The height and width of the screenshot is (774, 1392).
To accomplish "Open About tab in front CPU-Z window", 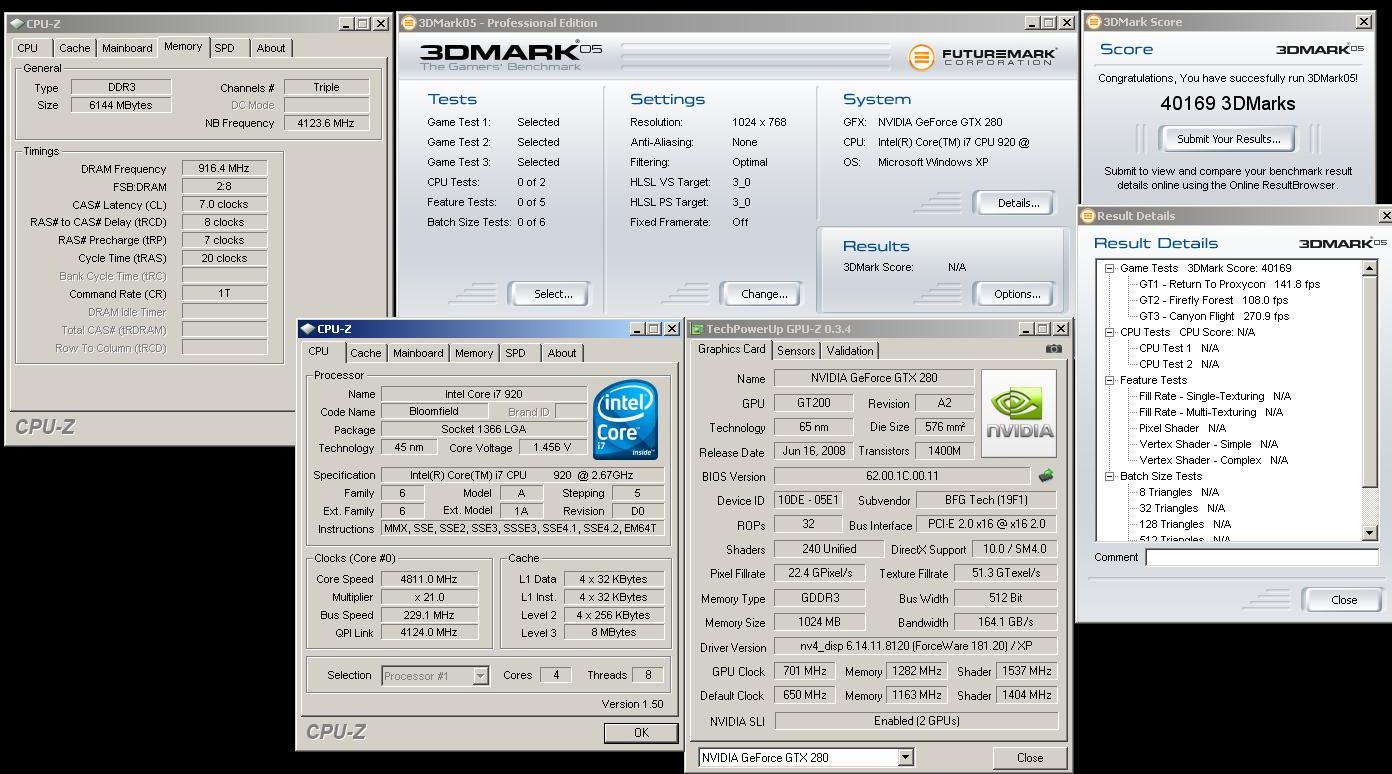I will (562, 353).
